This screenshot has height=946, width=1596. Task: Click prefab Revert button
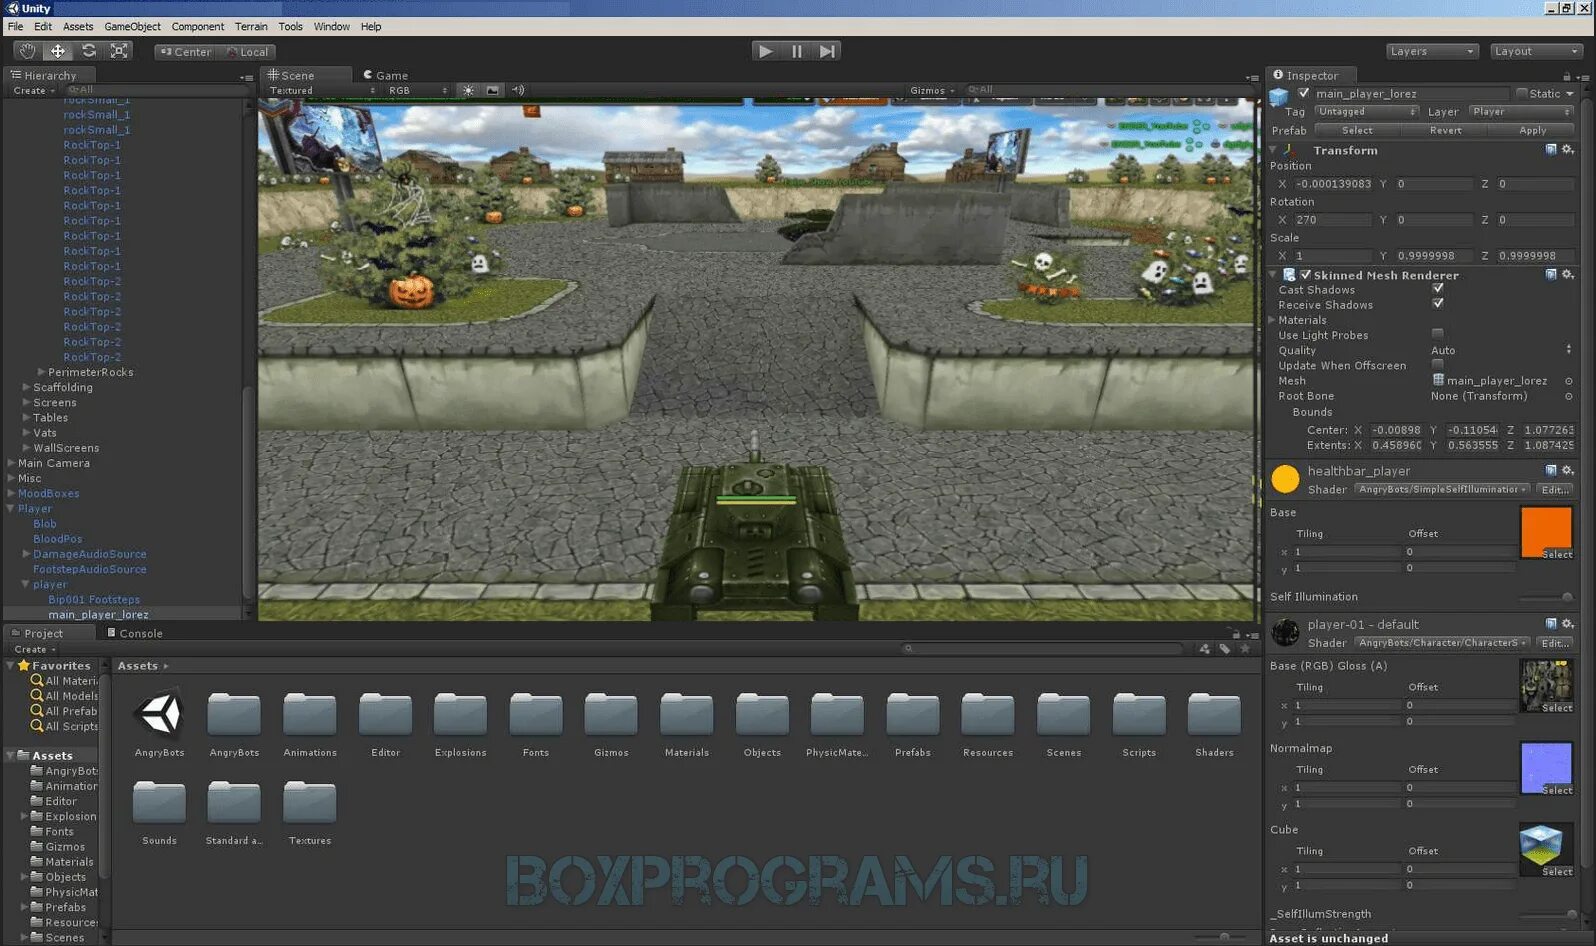pos(1445,130)
